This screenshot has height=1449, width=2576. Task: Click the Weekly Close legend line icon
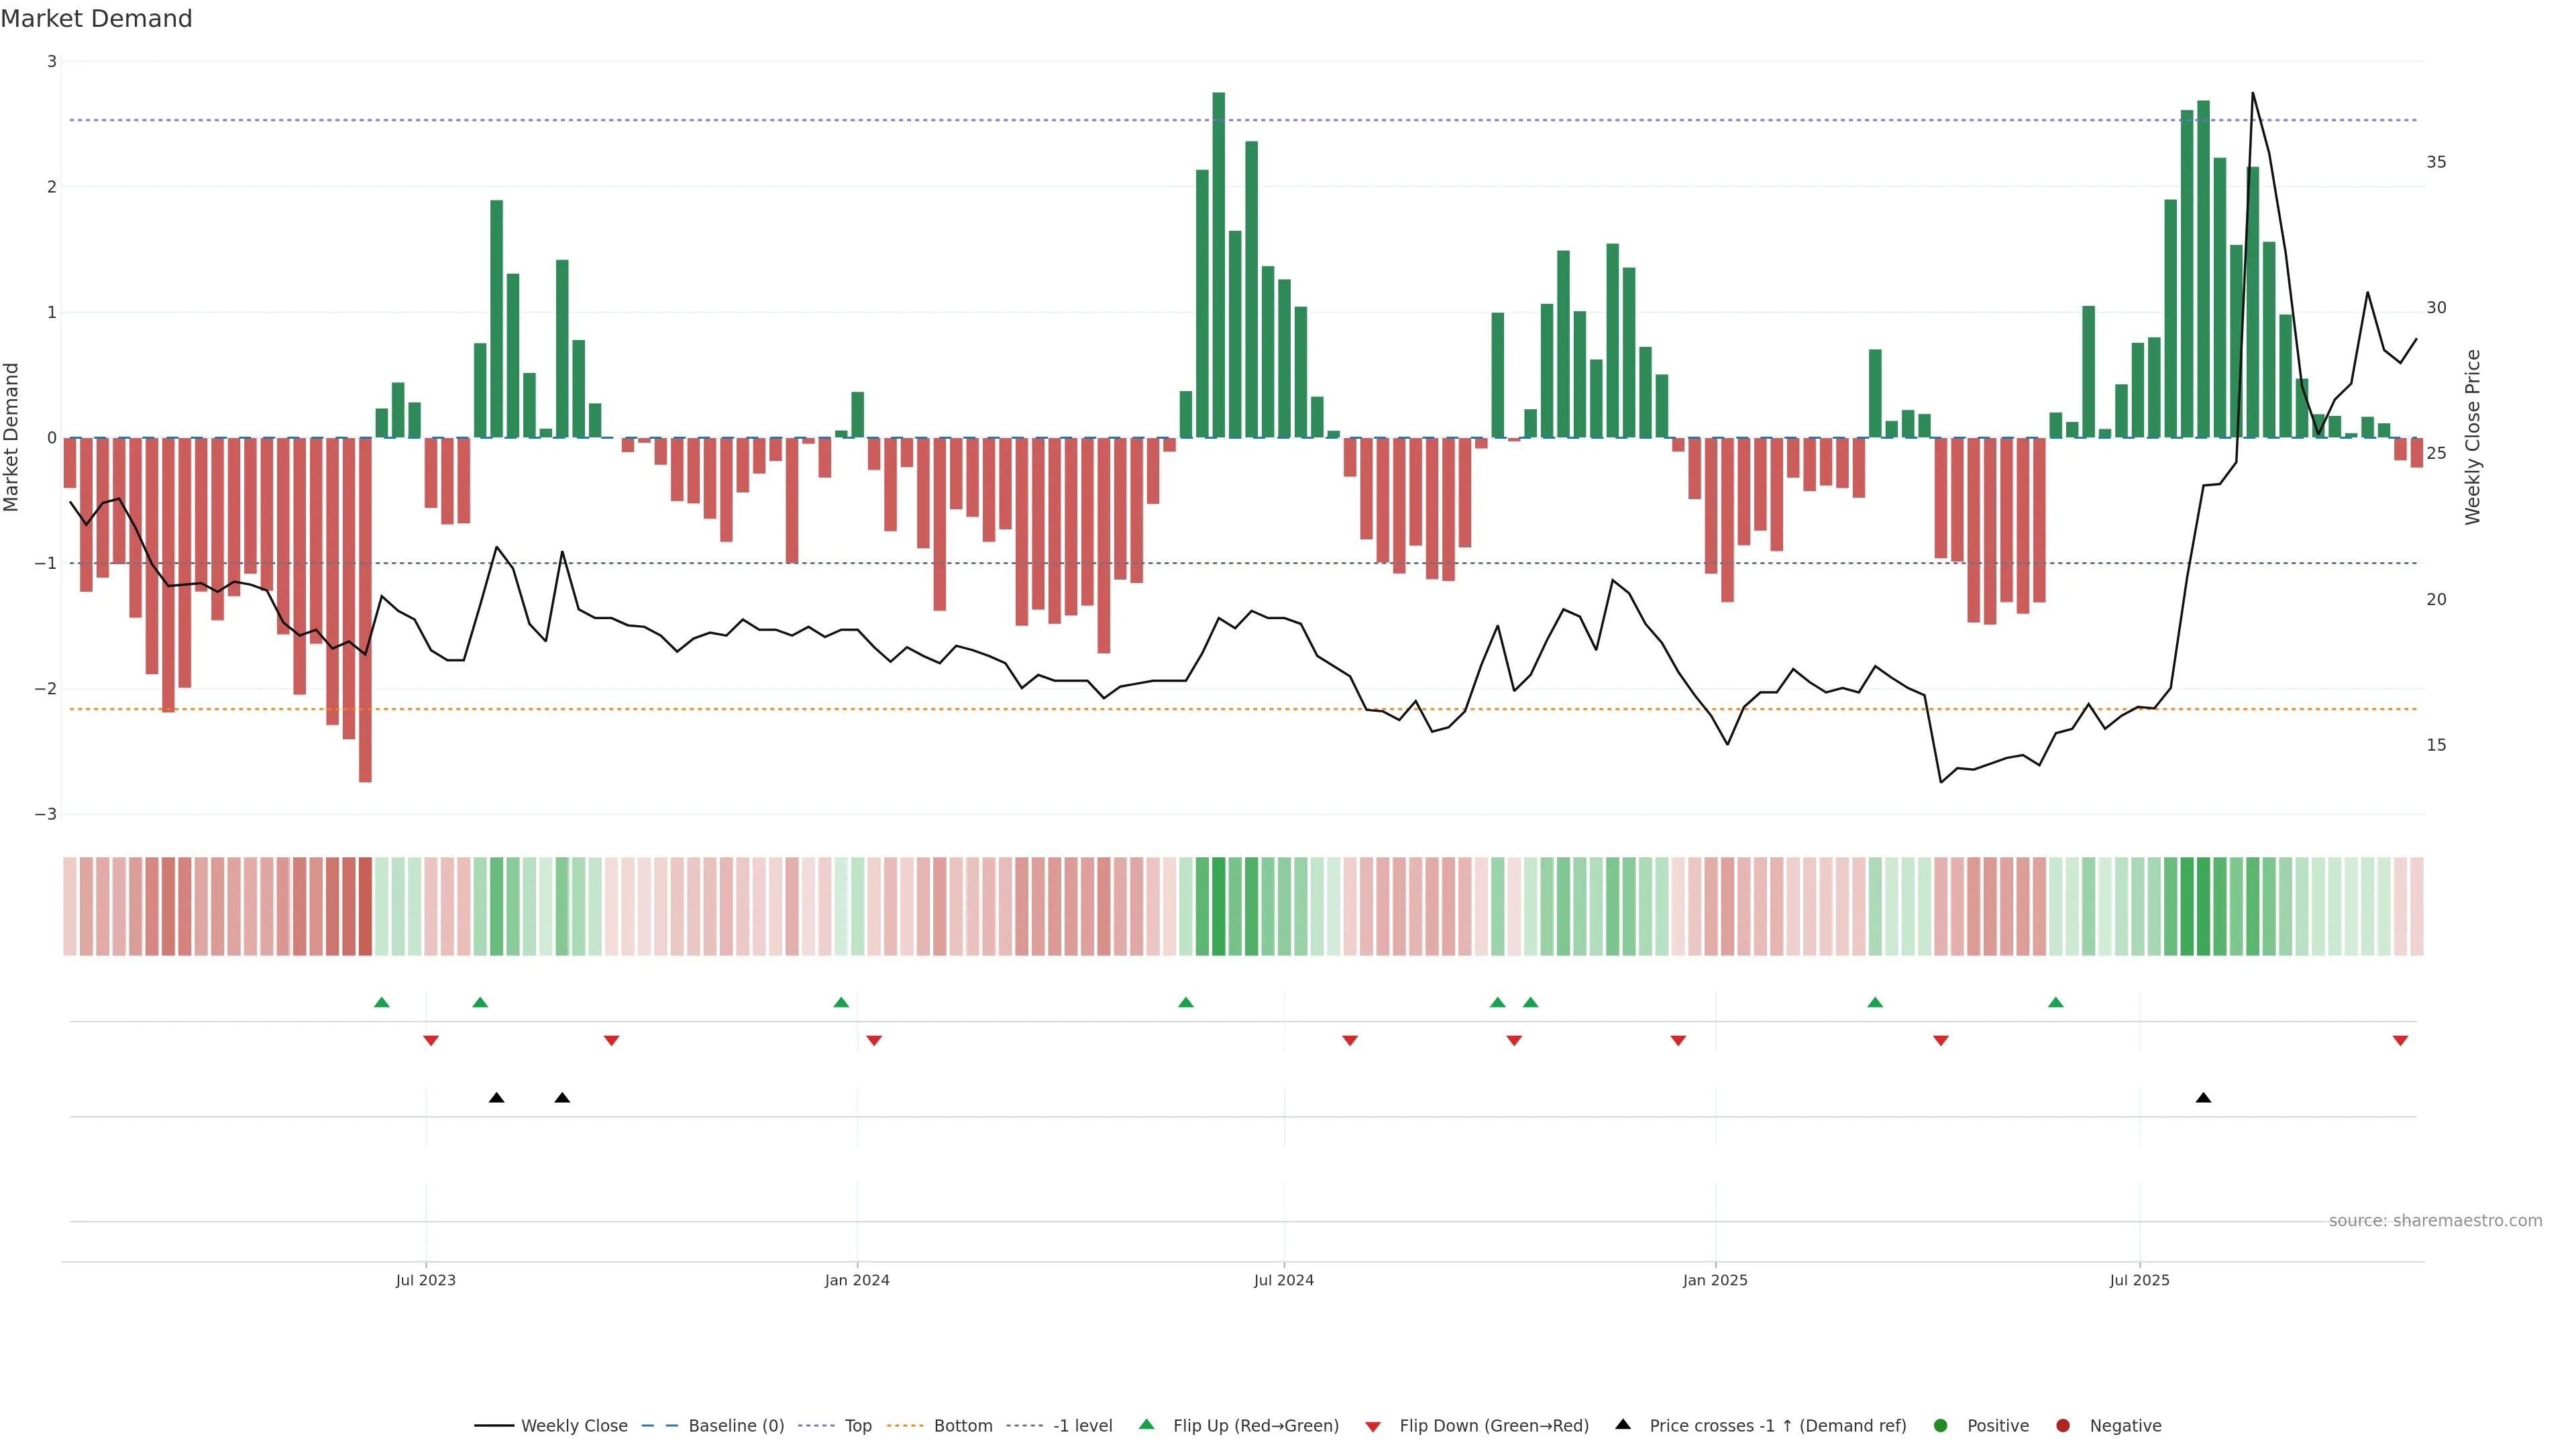pyautogui.click(x=494, y=1426)
